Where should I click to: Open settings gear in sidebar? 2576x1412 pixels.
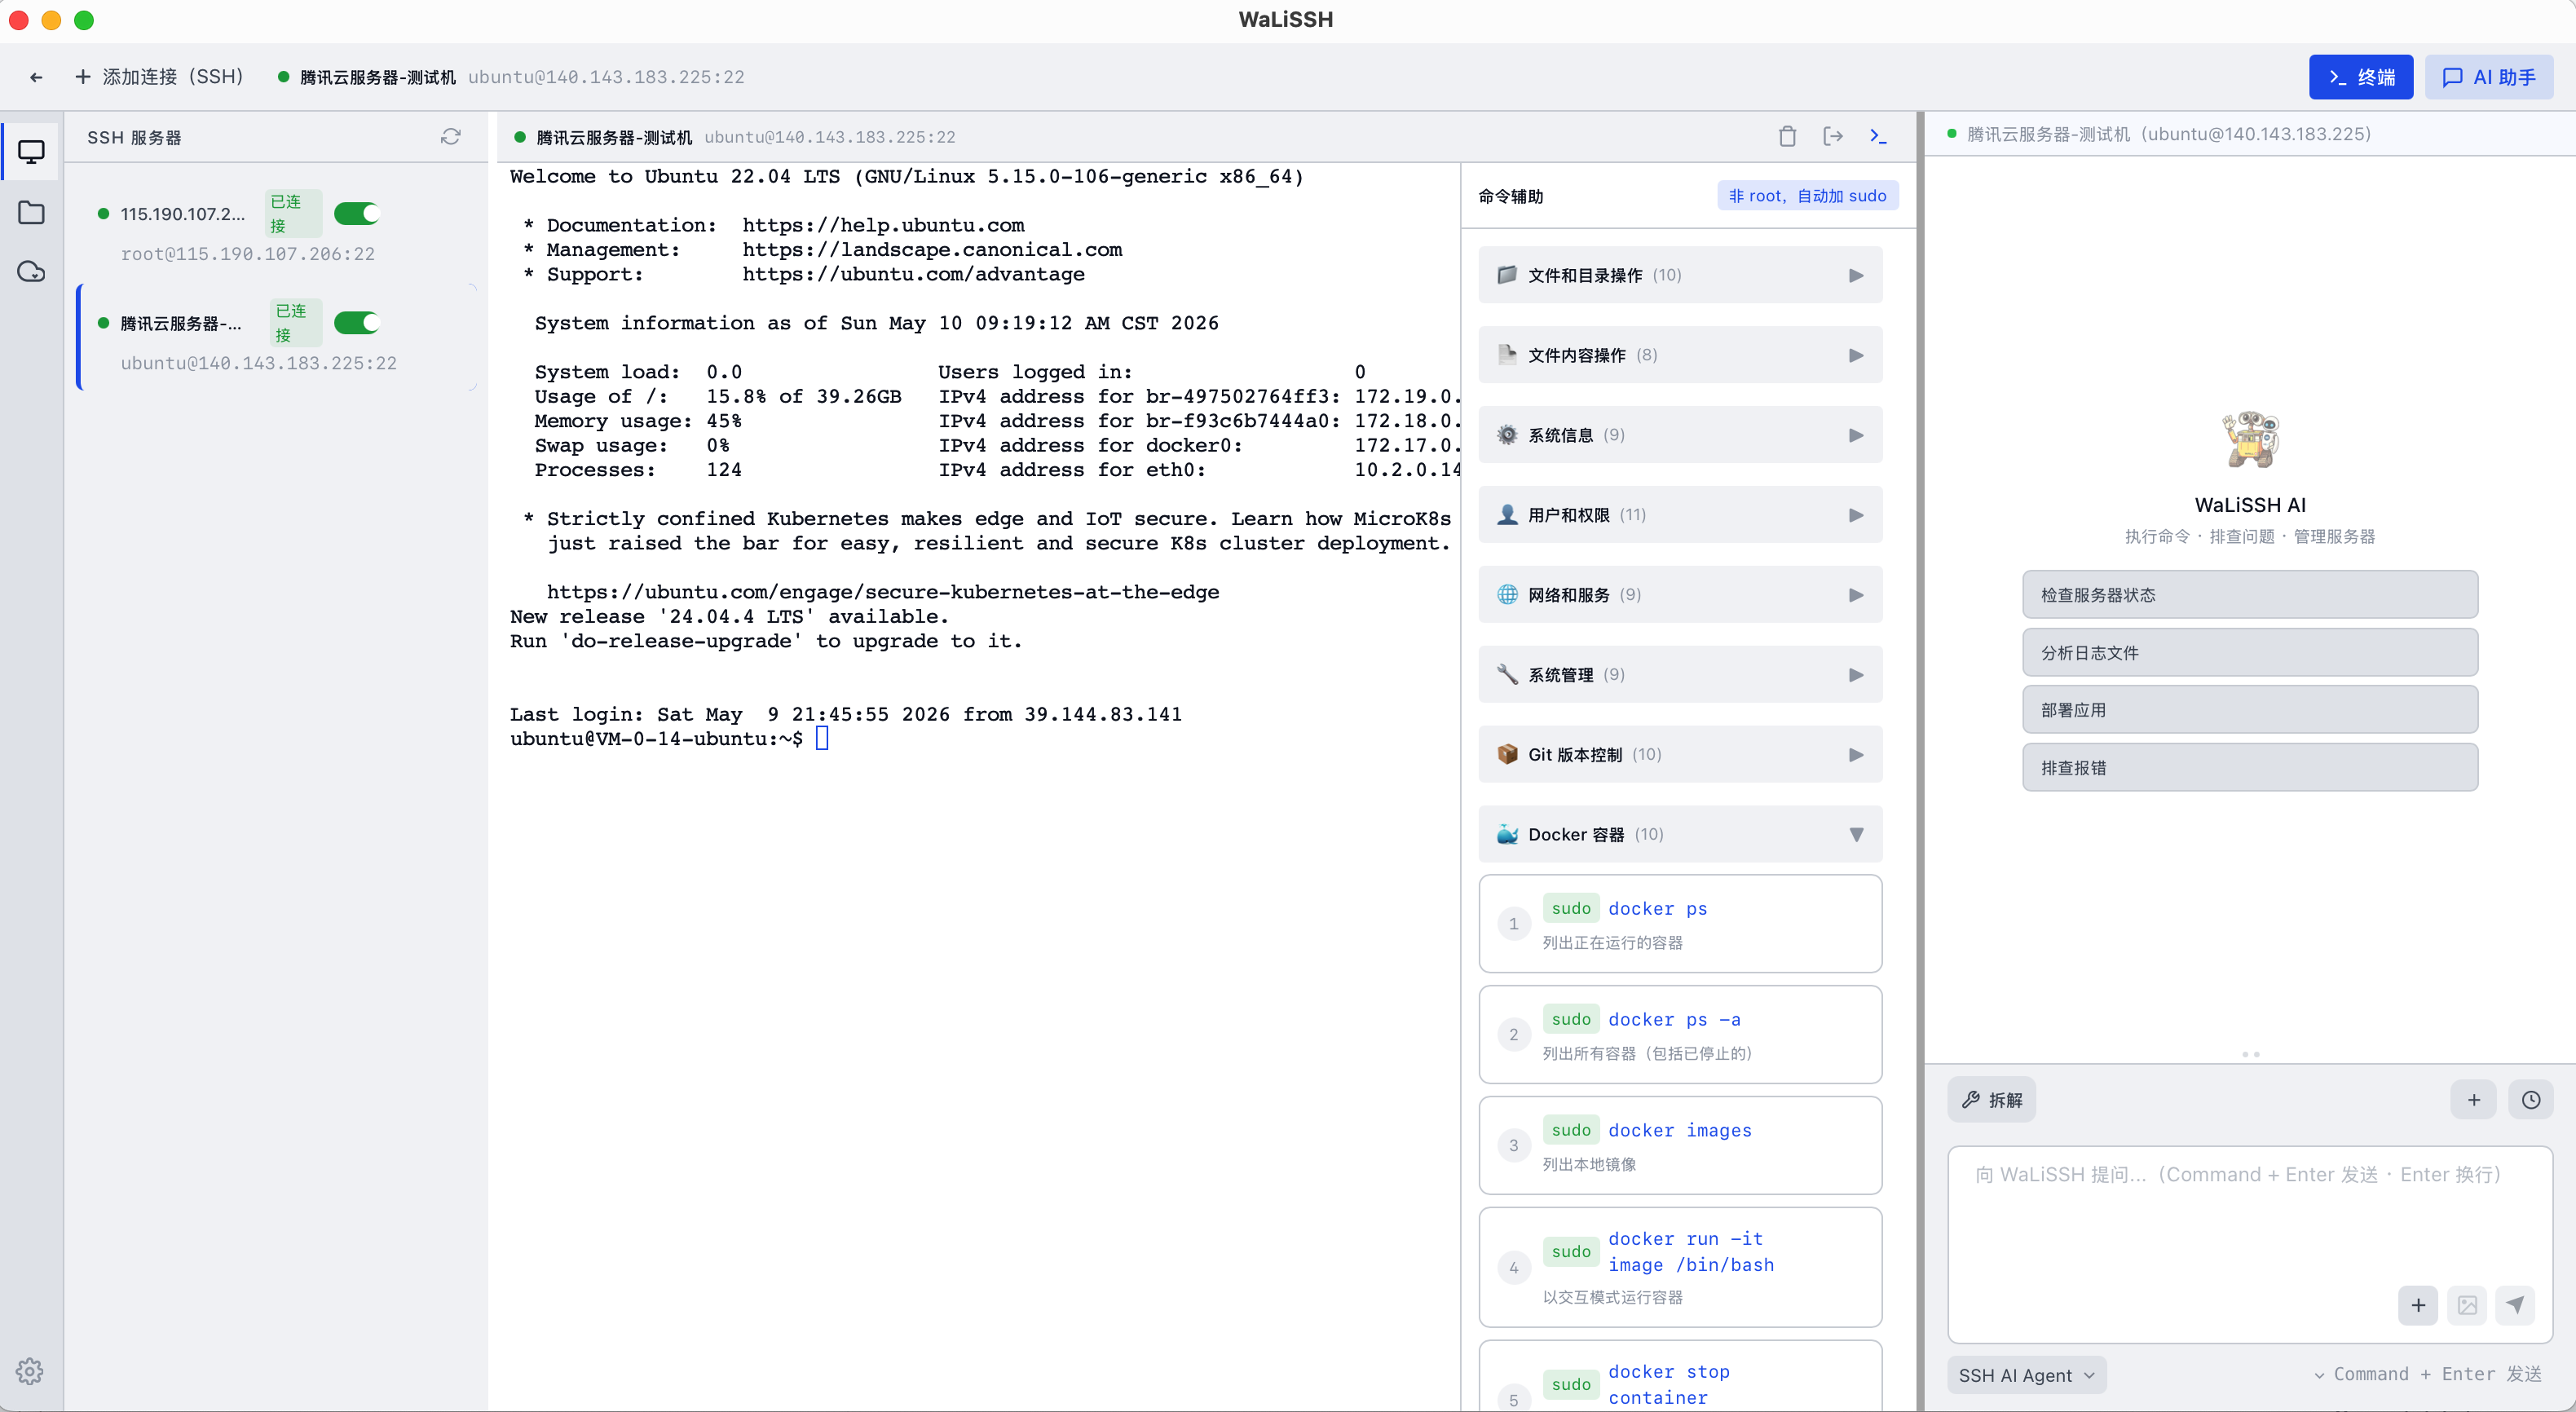click(30, 1371)
